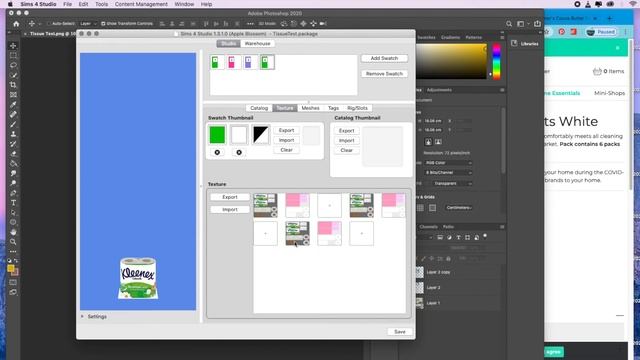Image resolution: width=640 pixels, height=360 pixels.
Task: Click the Remove Swatch button
Action: [x=384, y=74]
